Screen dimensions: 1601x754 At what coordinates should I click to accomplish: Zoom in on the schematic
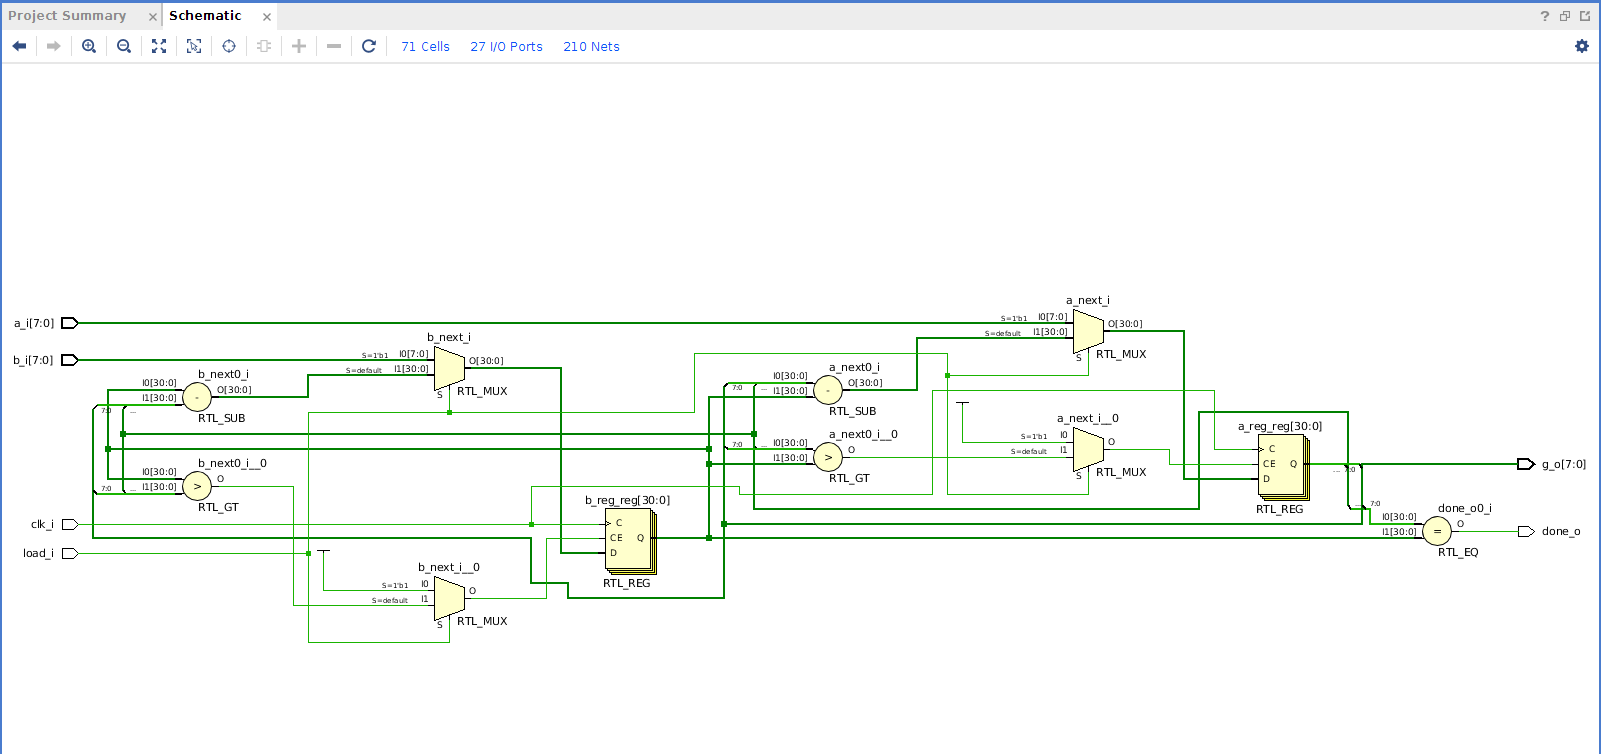(x=89, y=46)
